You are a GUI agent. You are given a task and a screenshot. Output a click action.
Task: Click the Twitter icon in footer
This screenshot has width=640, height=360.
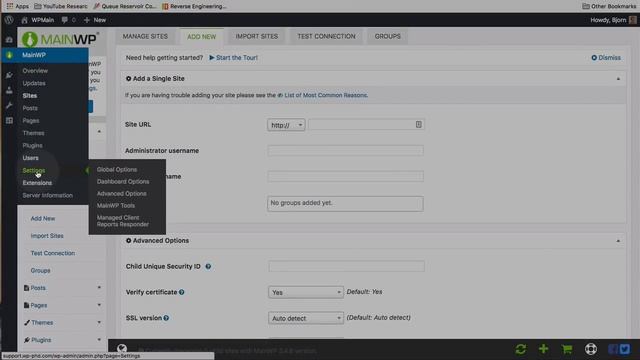coord(624,349)
